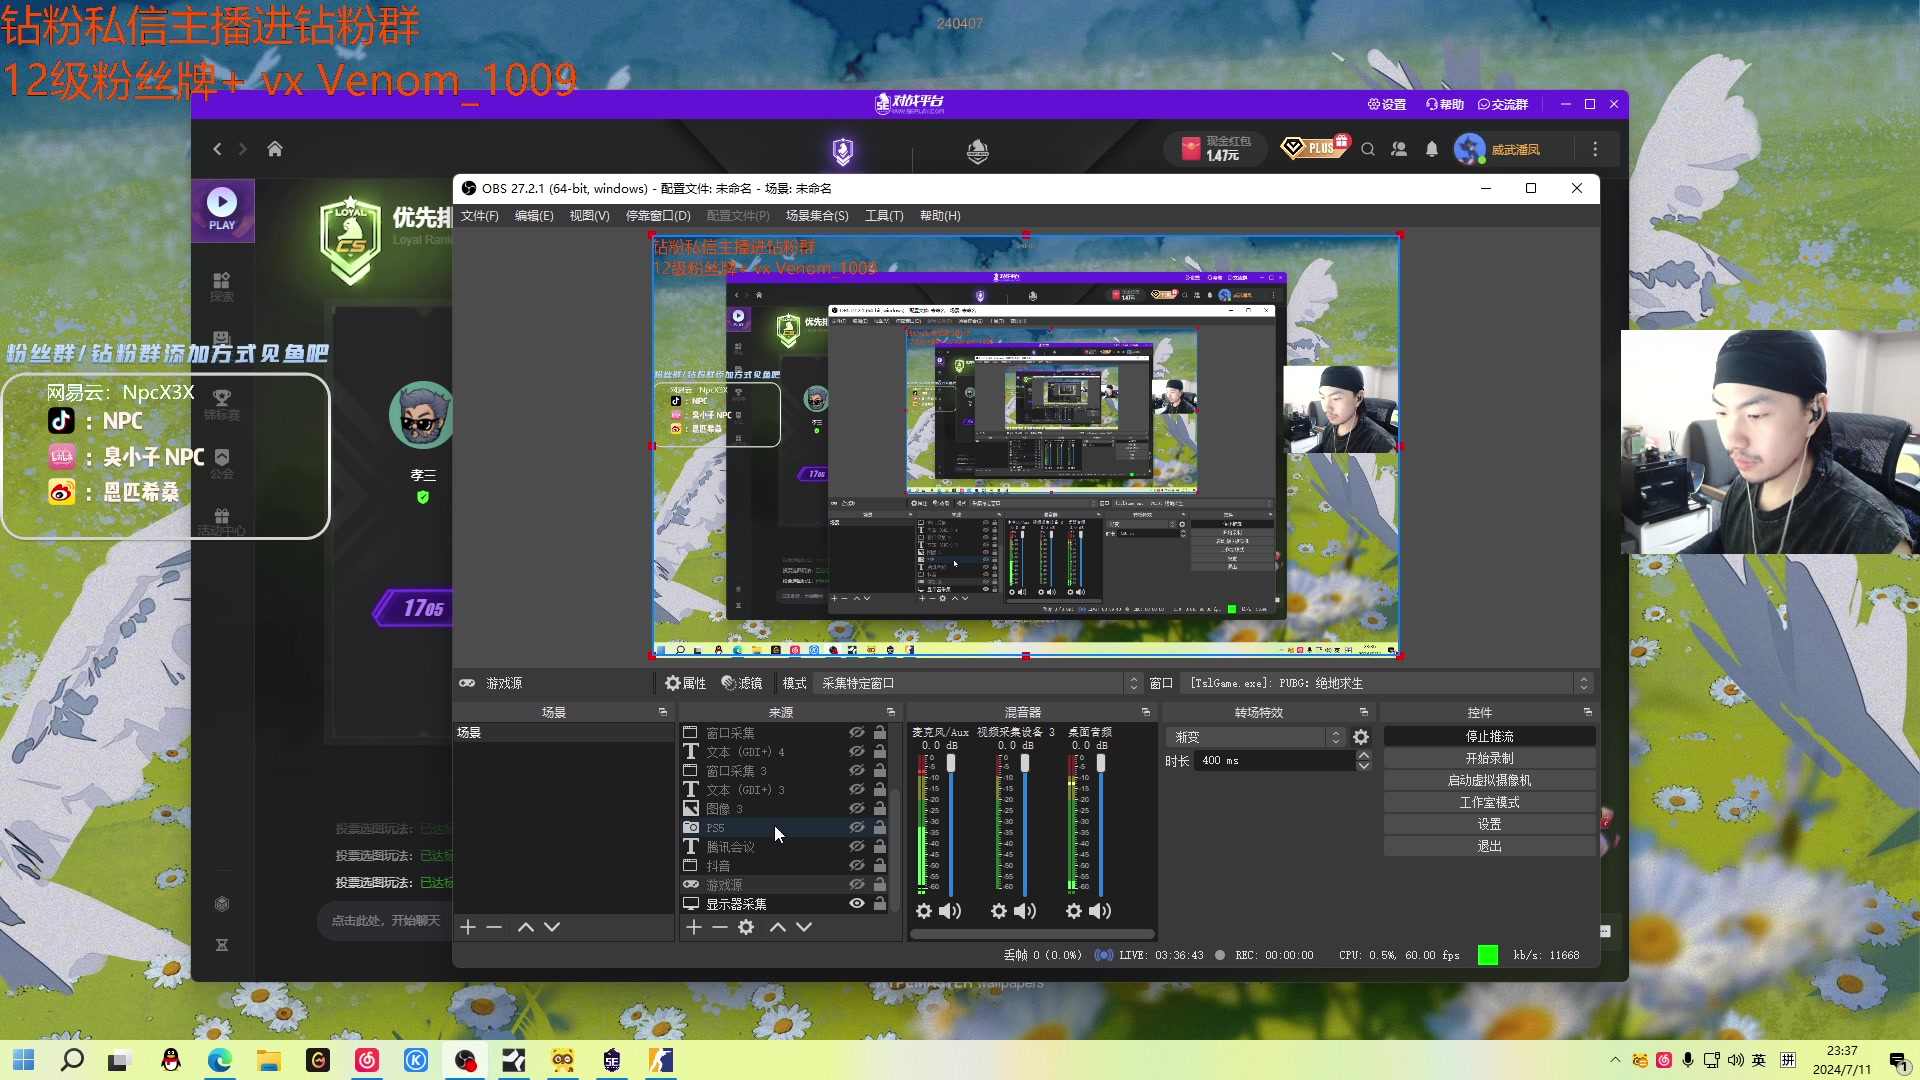1920x1080 pixels.
Task: Click 工作室模式 button
Action: pos(1490,803)
